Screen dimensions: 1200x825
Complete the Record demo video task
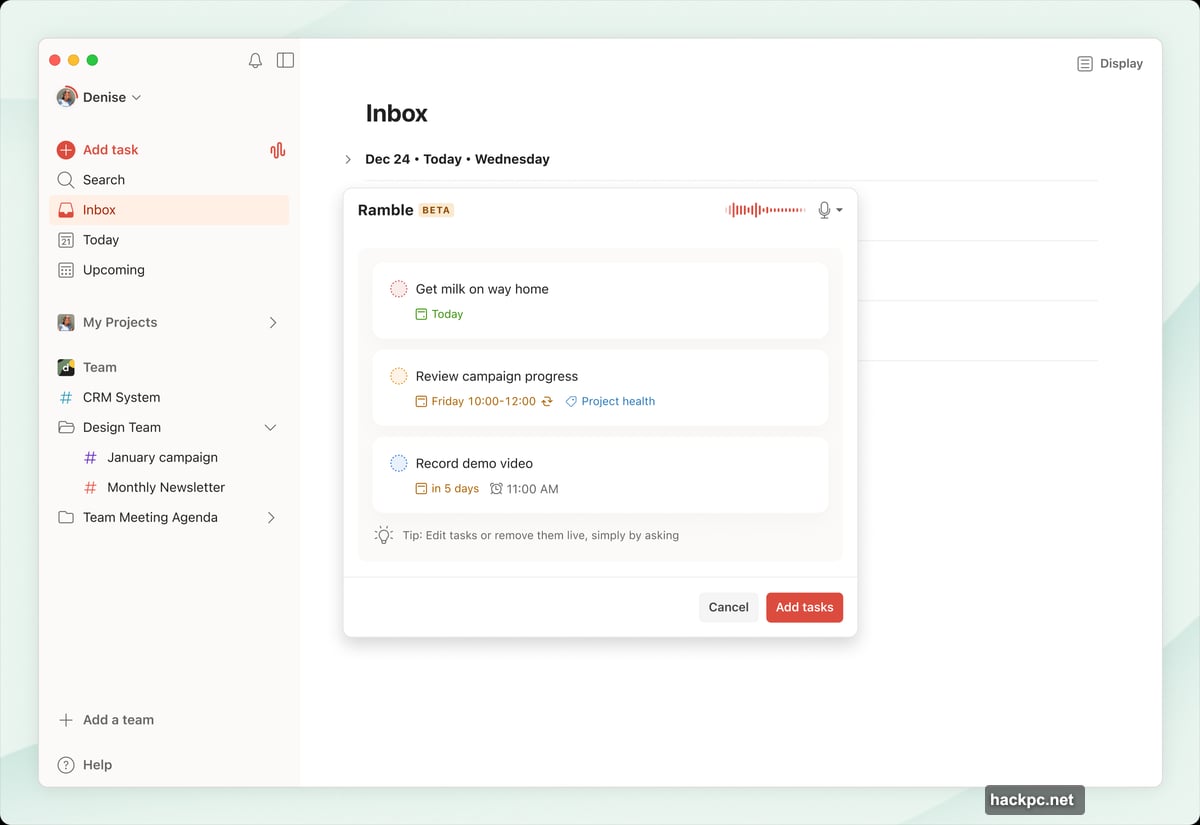click(x=398, y=462)
